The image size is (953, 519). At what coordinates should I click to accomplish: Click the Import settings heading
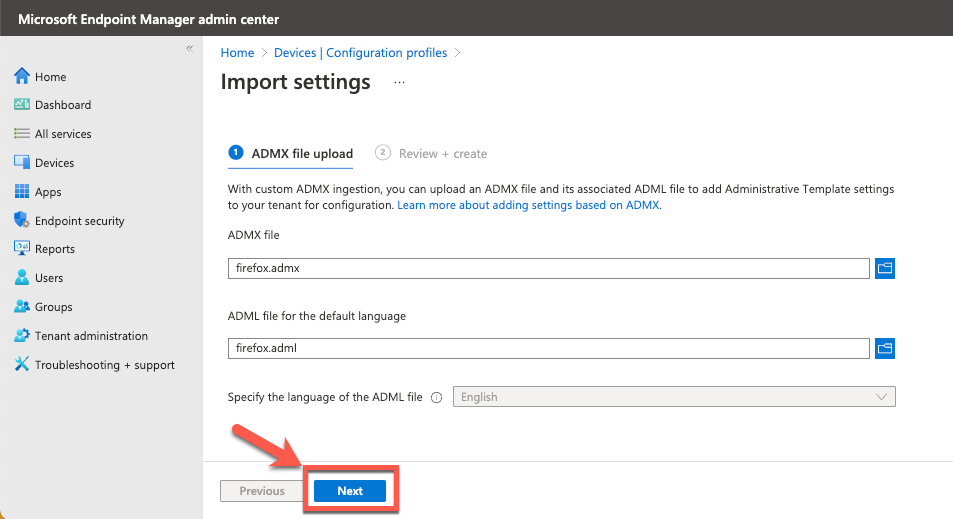click(x=295, y=82)
